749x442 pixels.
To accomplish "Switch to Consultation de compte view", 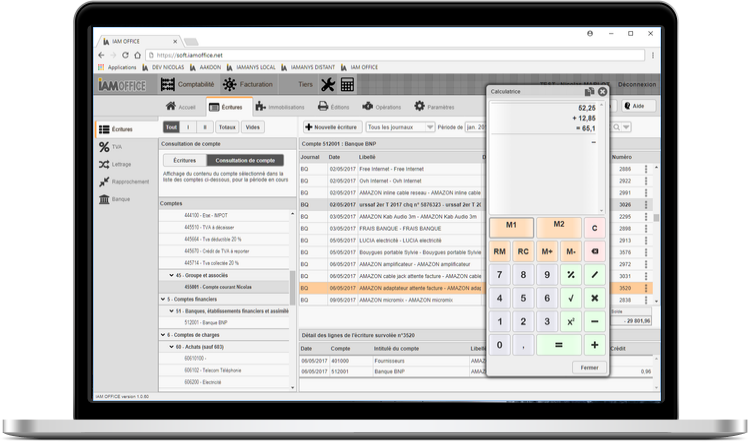I will (x=245, y=160).
